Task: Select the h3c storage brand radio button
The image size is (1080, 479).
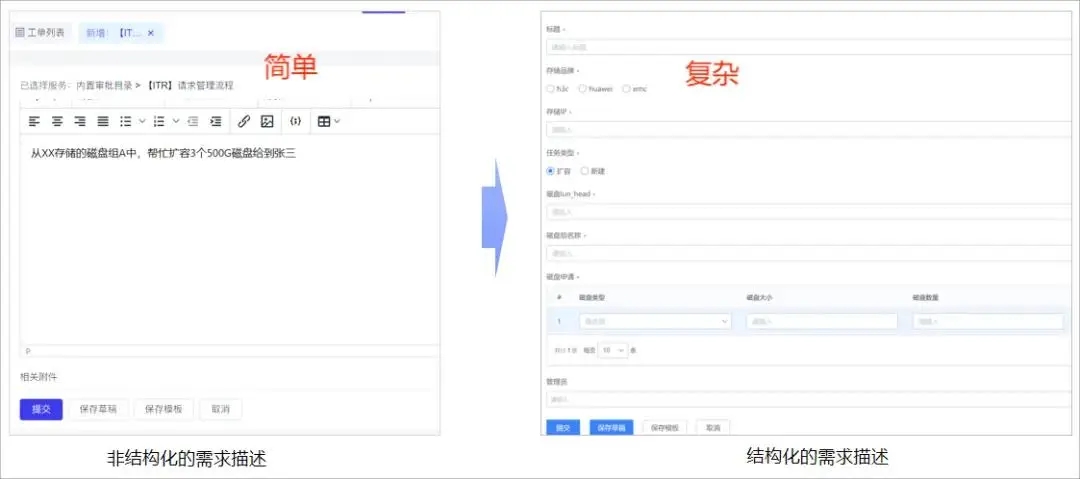Action: [551, 88]
